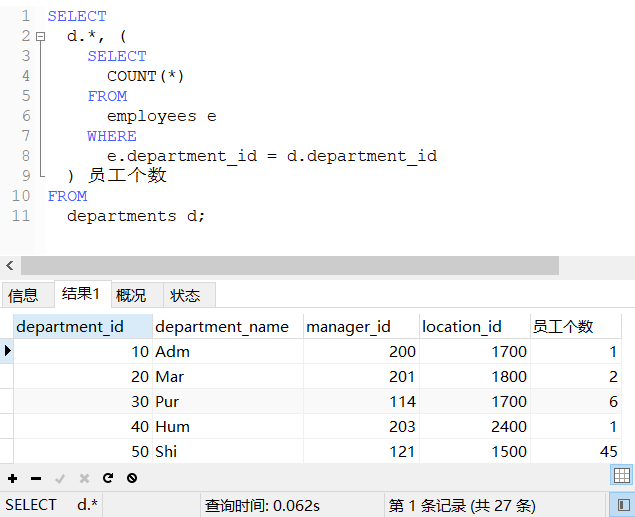Open the 信息 tab
This screenshot has width=635, height=517.
(24, 295)
